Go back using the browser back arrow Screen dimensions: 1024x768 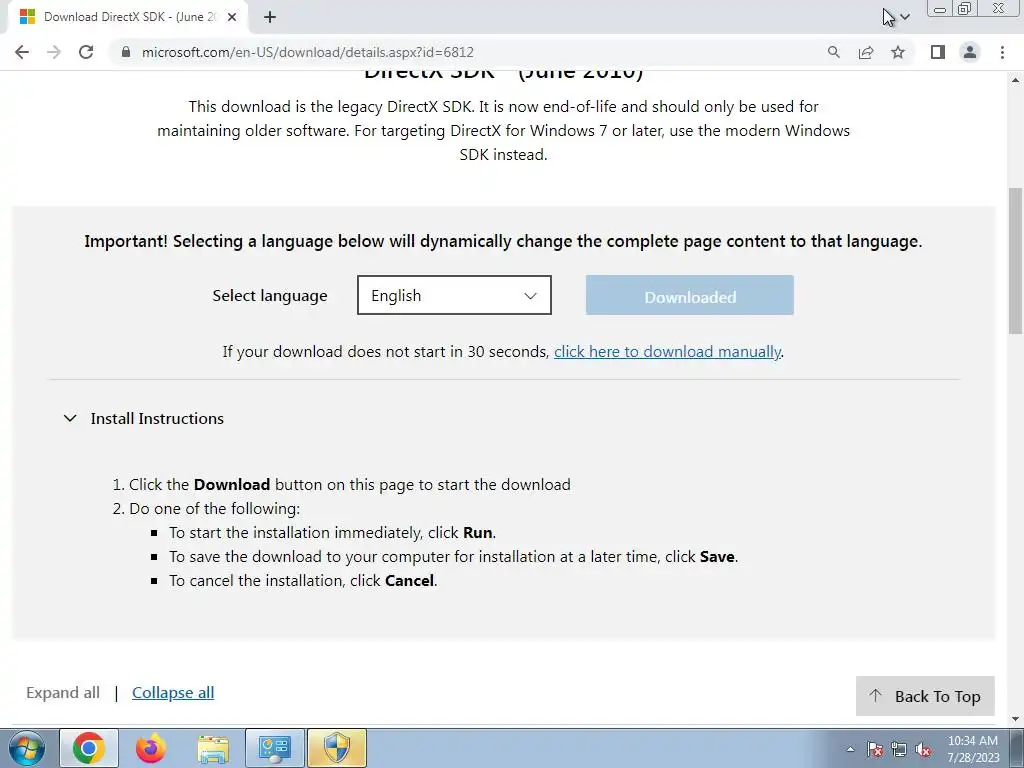click(x=22, y=52)
